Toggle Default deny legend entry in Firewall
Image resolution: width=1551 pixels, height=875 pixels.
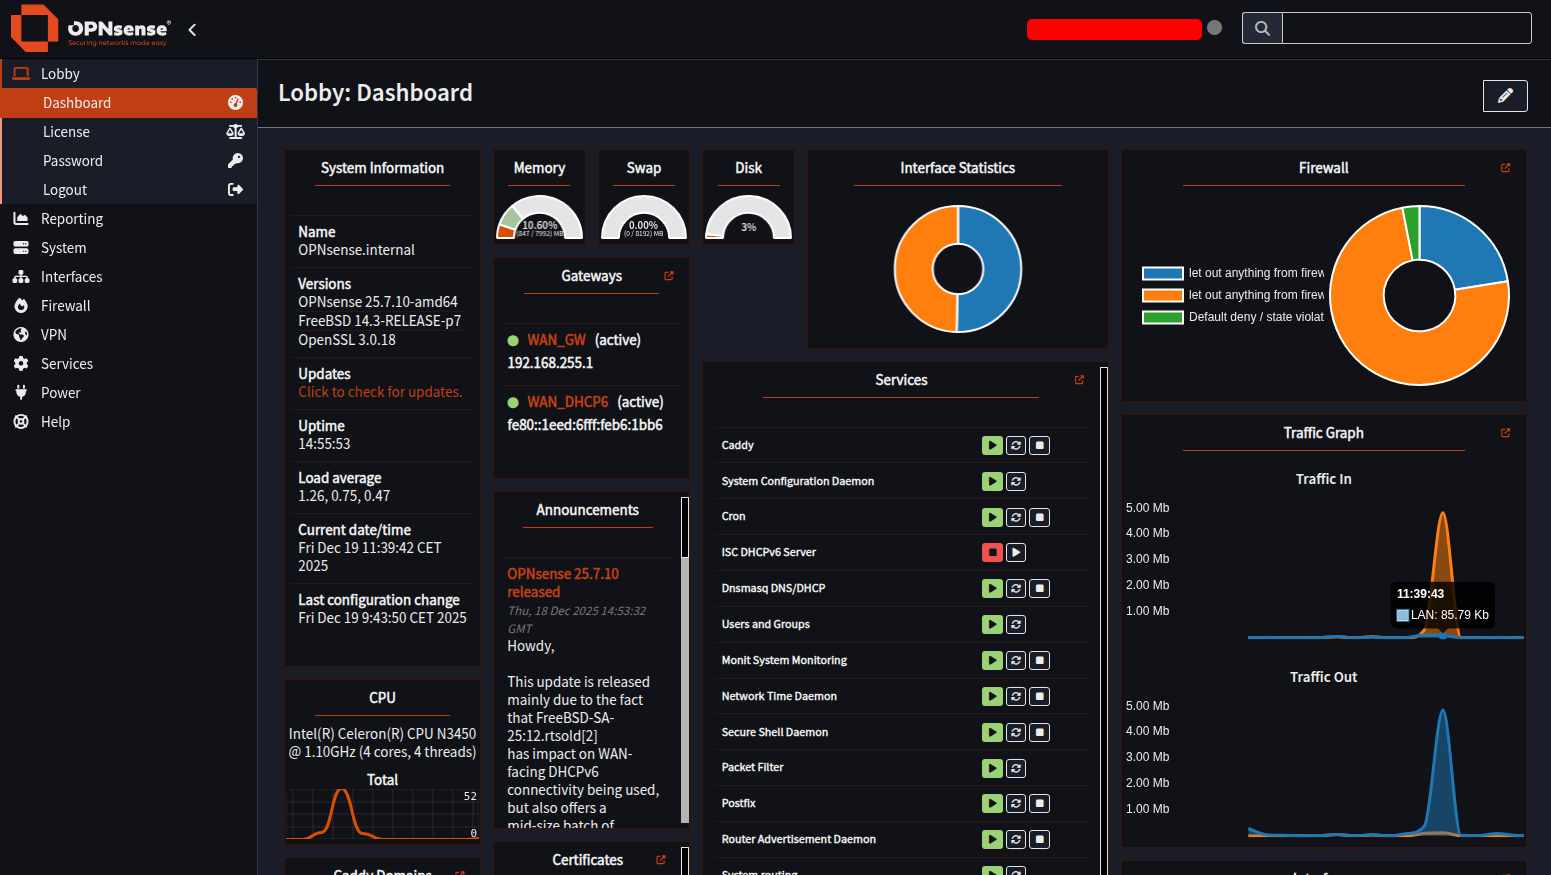tap(1255, 317)
